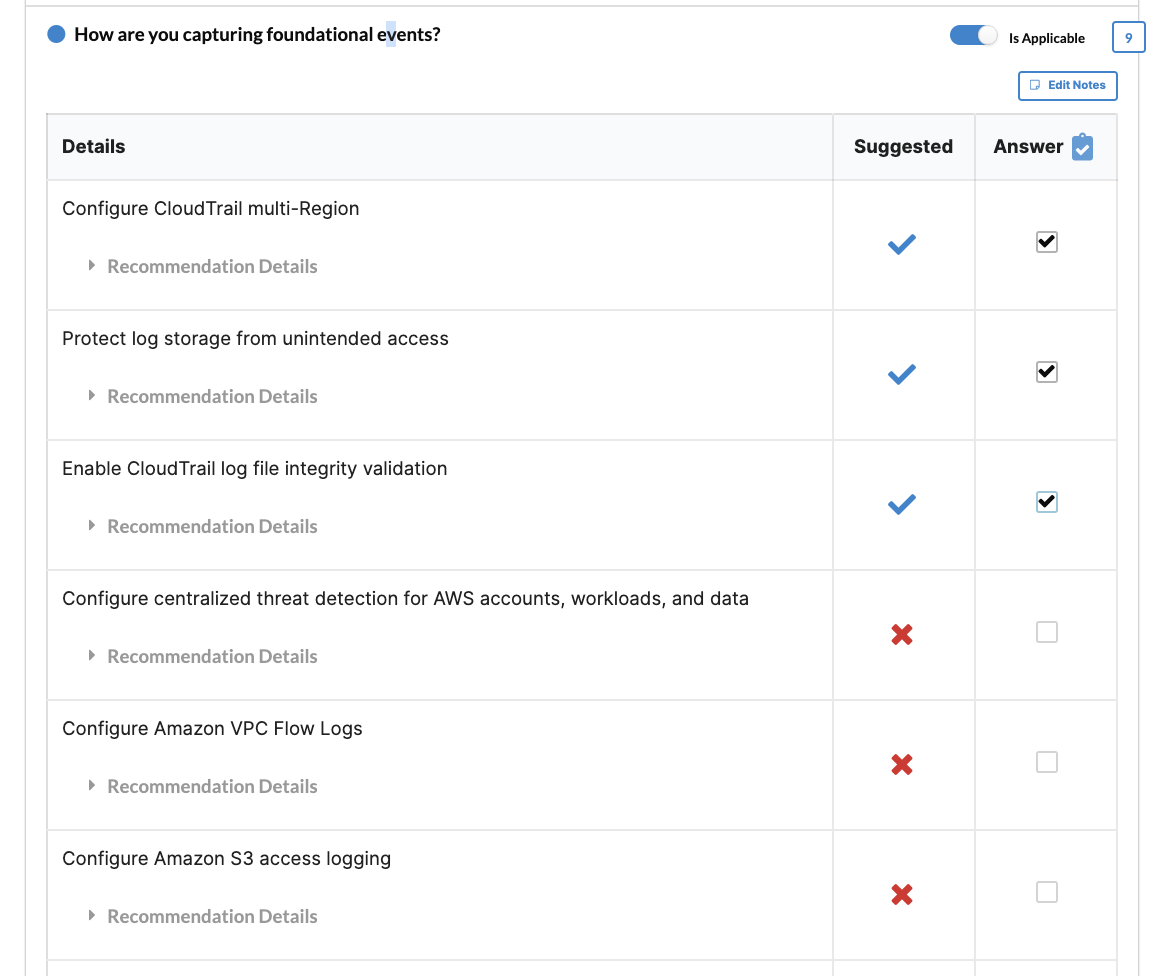Select the text Enable CloudTrail log file integrity validation

point(254,469)
